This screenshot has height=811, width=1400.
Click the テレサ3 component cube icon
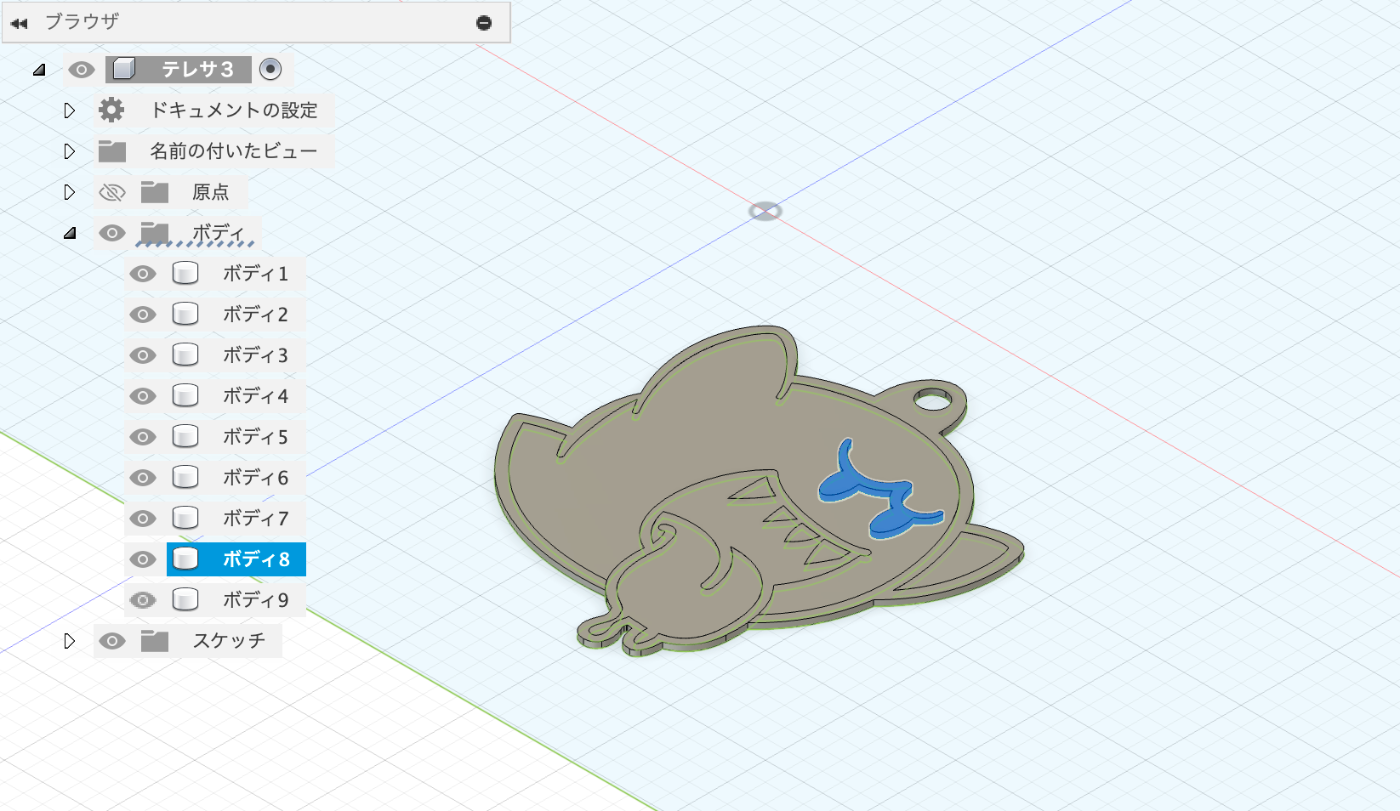pyautogui.click(x=122, y=69)
